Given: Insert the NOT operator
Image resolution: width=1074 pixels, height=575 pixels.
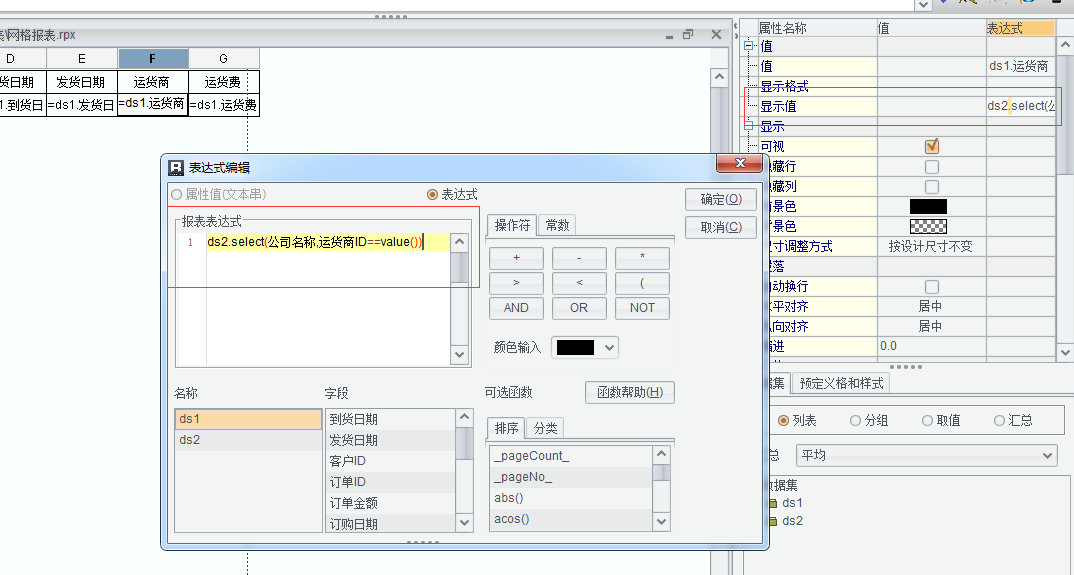Looking at the screenshot, I should [642, 308].
